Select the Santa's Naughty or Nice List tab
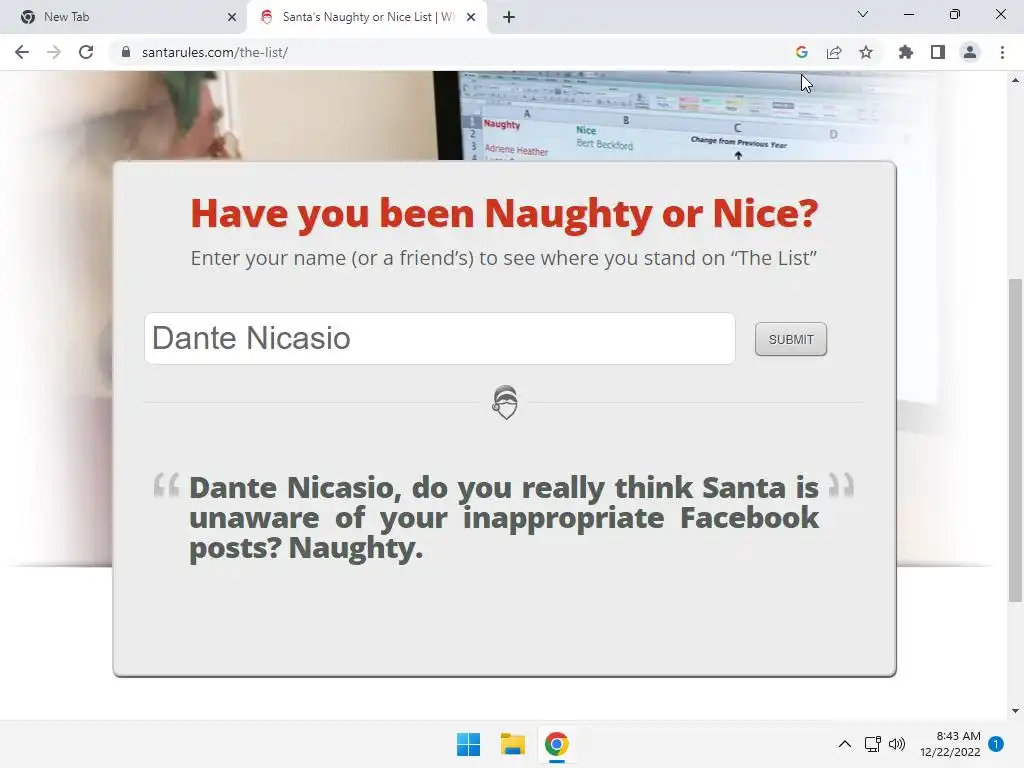The image size is (1024, 768). (x=366, y=17)
